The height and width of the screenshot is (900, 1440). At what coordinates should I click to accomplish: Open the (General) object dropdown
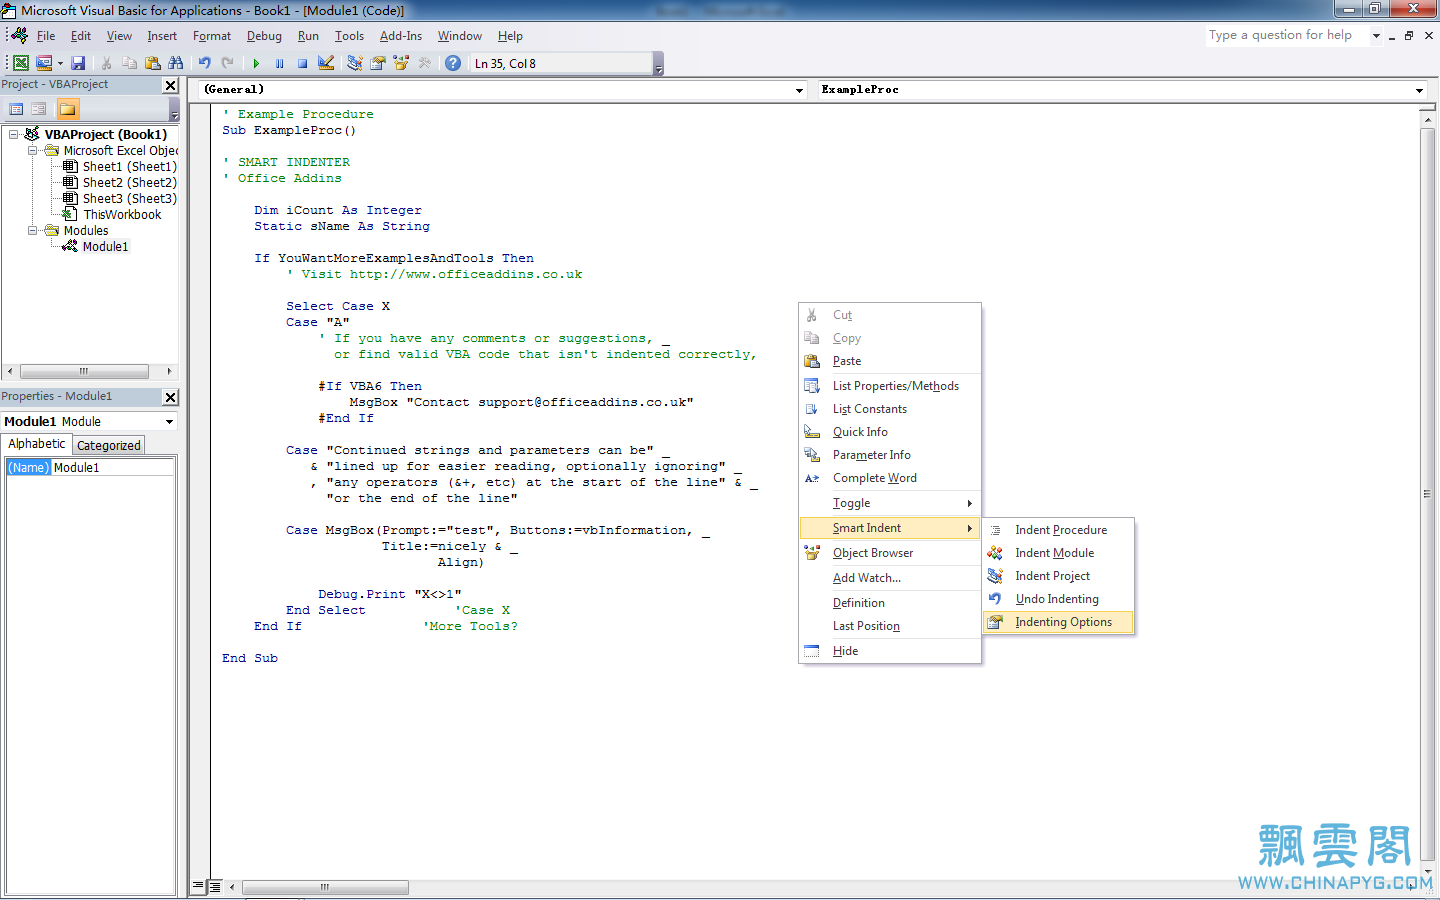point(799,90)
